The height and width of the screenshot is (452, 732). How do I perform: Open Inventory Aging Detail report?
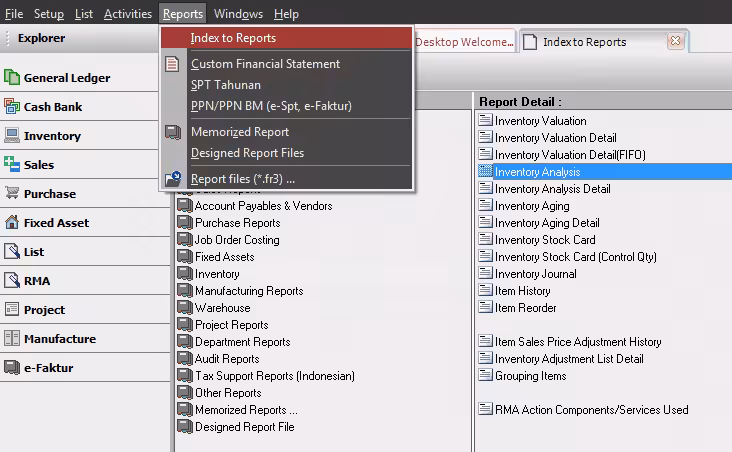point(547,223)
